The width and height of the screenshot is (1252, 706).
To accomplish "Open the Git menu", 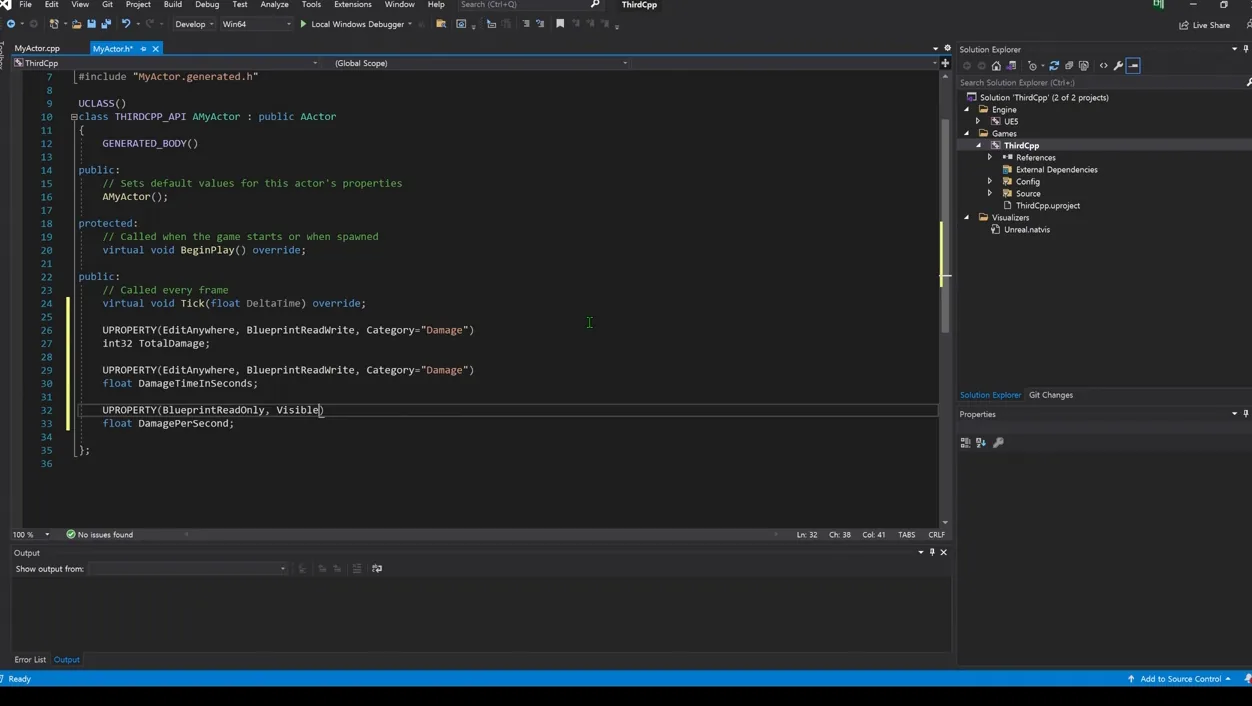I will click(107, 5).
